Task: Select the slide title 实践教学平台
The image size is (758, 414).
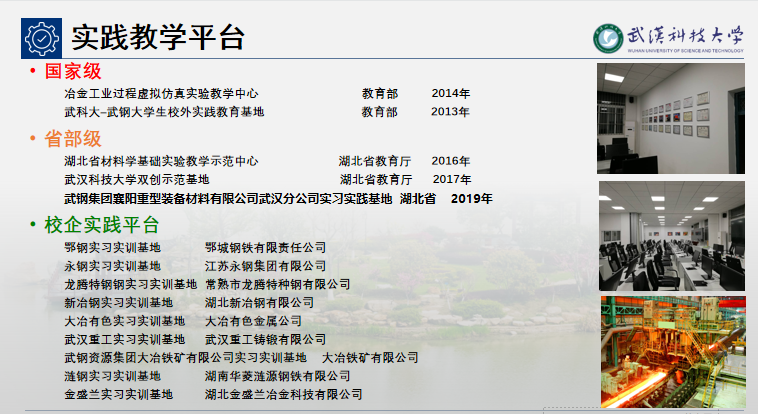Action: click(x=158, y=37)
